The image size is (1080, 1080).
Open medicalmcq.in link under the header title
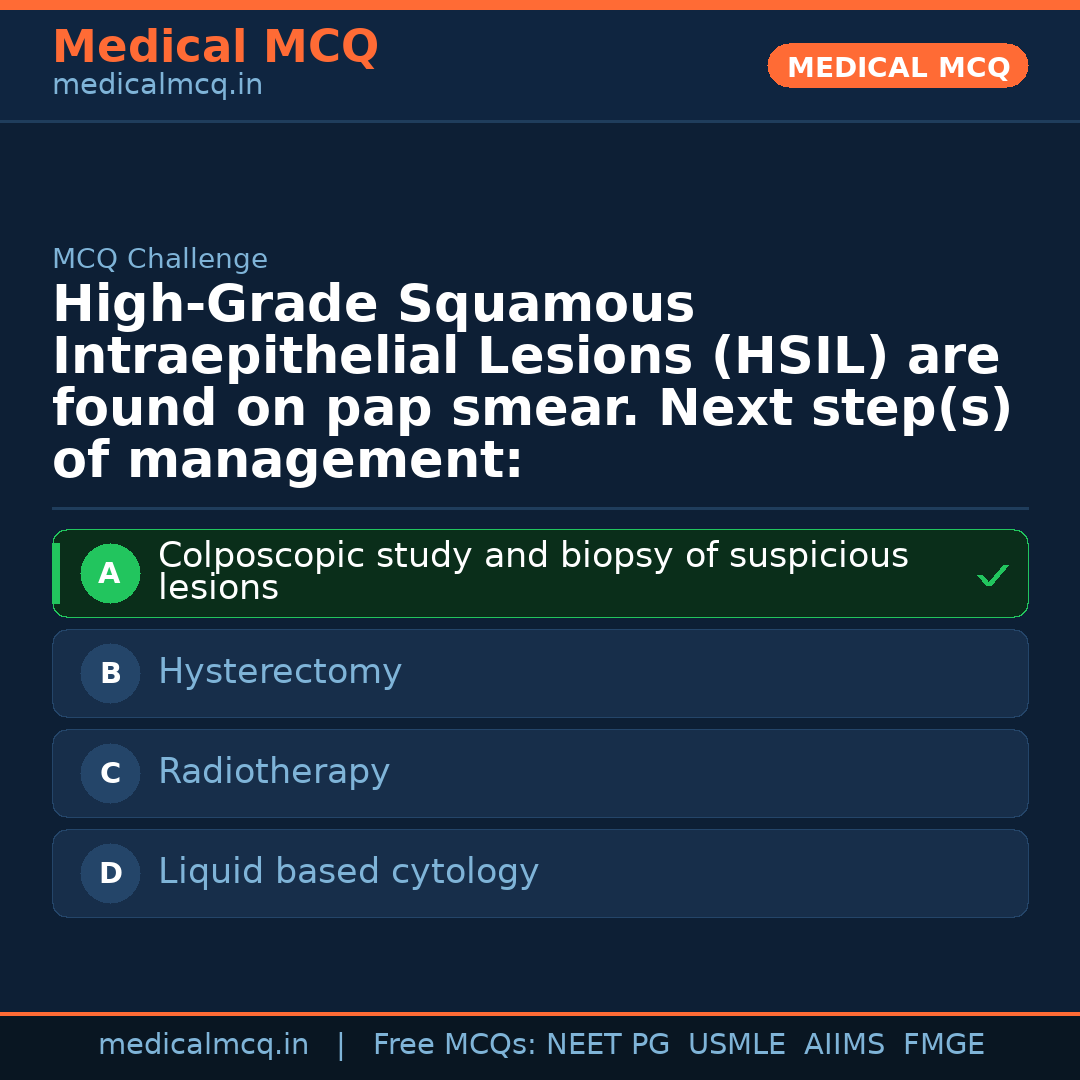tap(157, 86)
